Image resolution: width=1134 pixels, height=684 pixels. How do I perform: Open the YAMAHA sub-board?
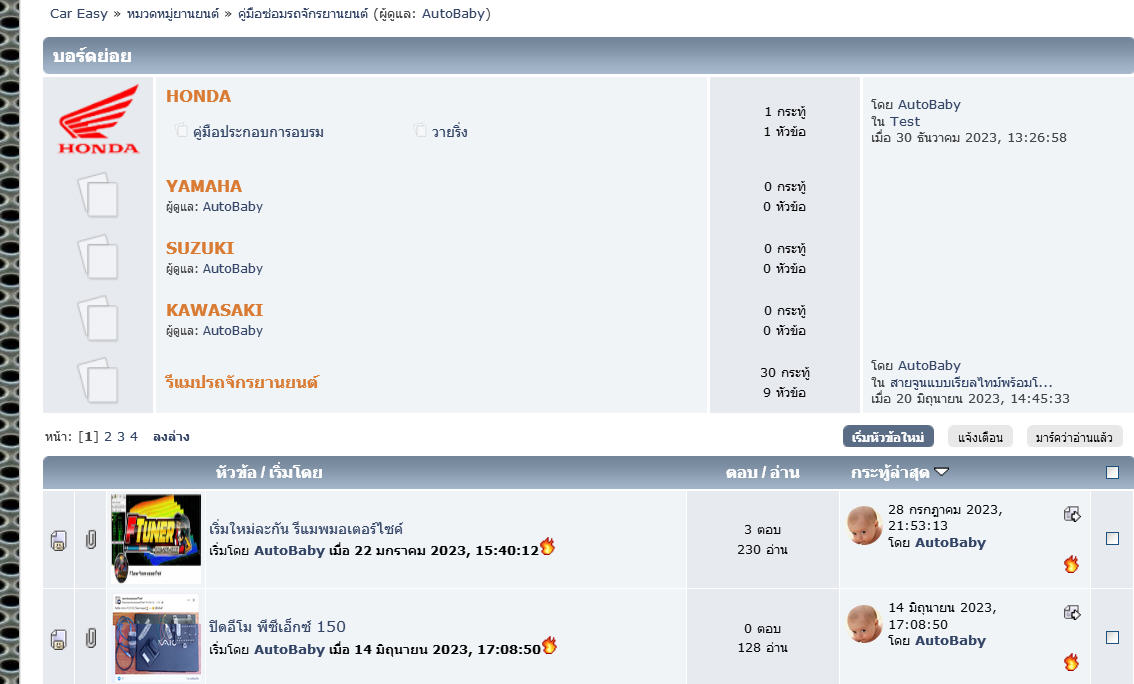tap(204, 186)
